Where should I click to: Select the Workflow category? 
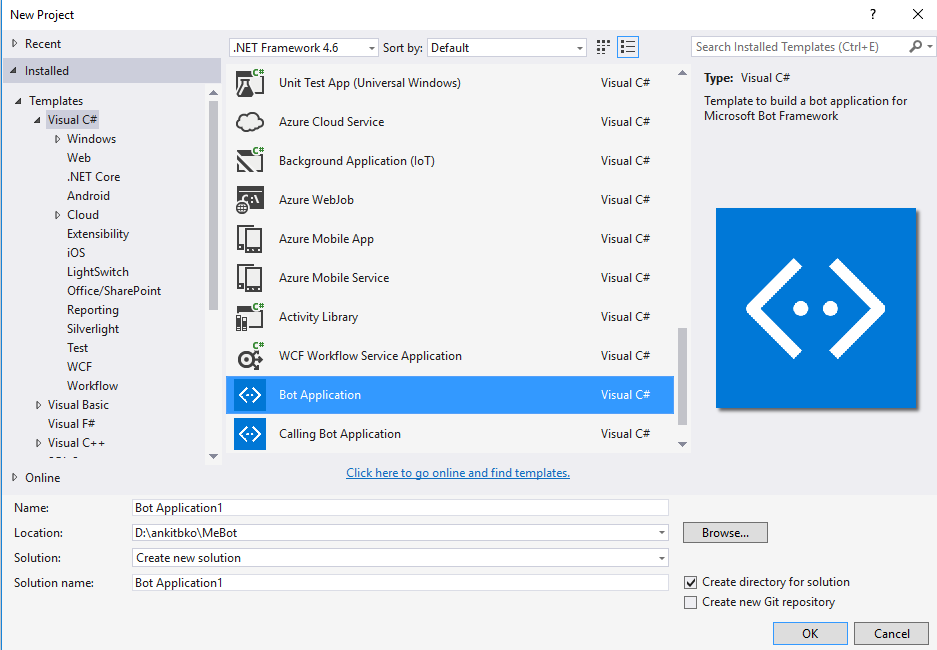[x=92, y=386]
